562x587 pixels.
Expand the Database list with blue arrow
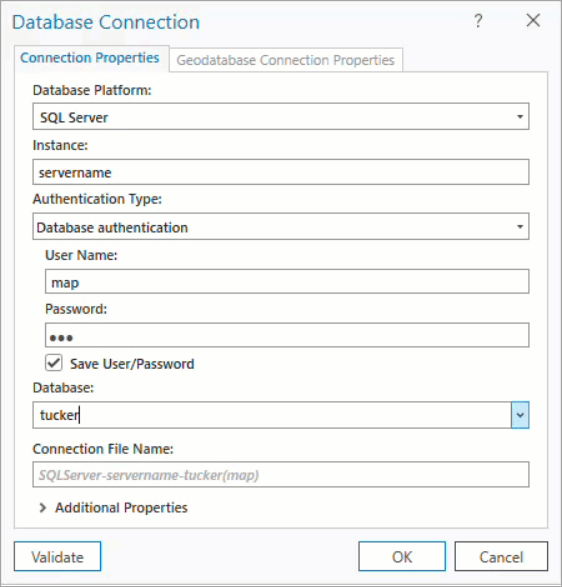tap(520, 415)
